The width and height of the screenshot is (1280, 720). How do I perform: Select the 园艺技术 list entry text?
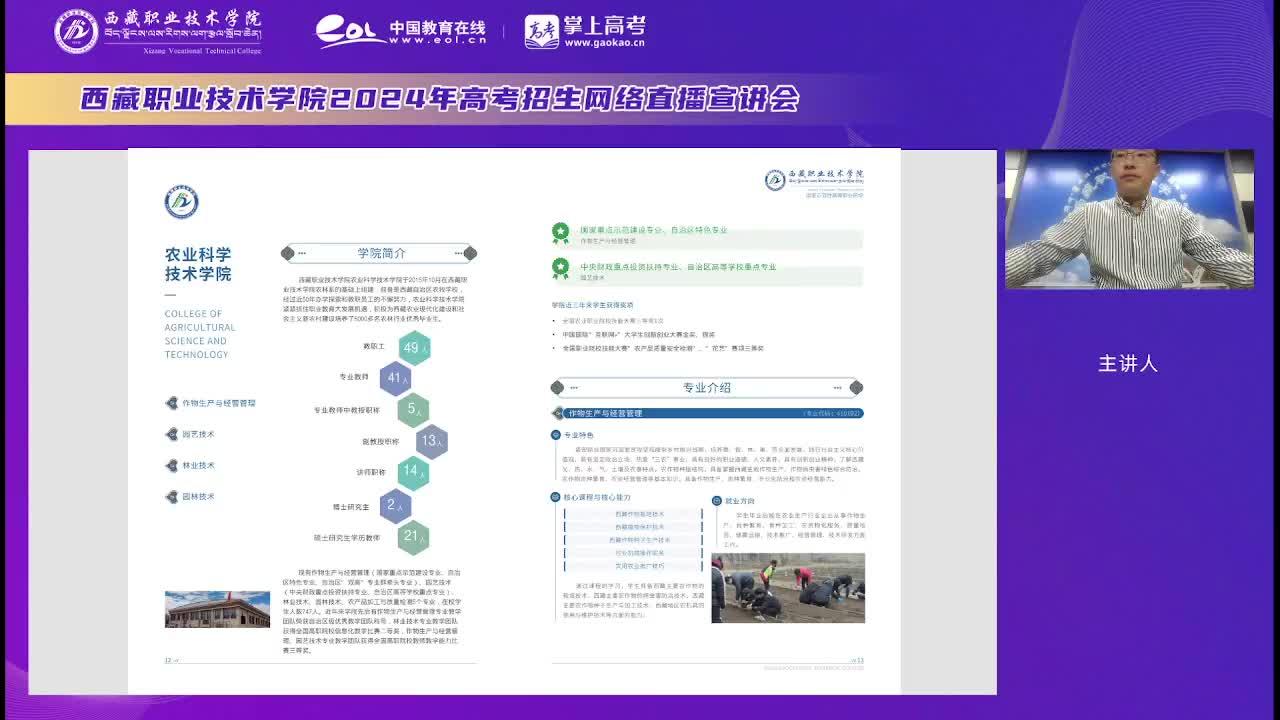click(x=198, y=434)
